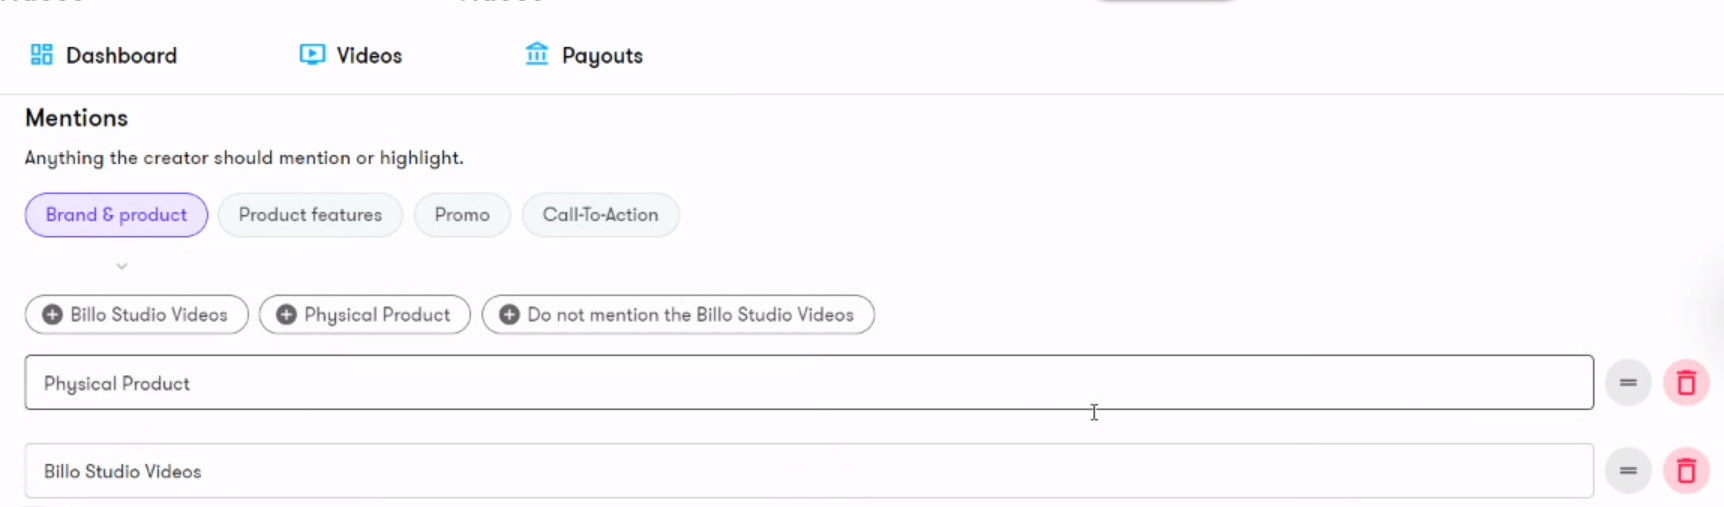Add the Do not mention Billo Studio Videos suggestion
The image size is (1724, 507).
click(678, 315)
